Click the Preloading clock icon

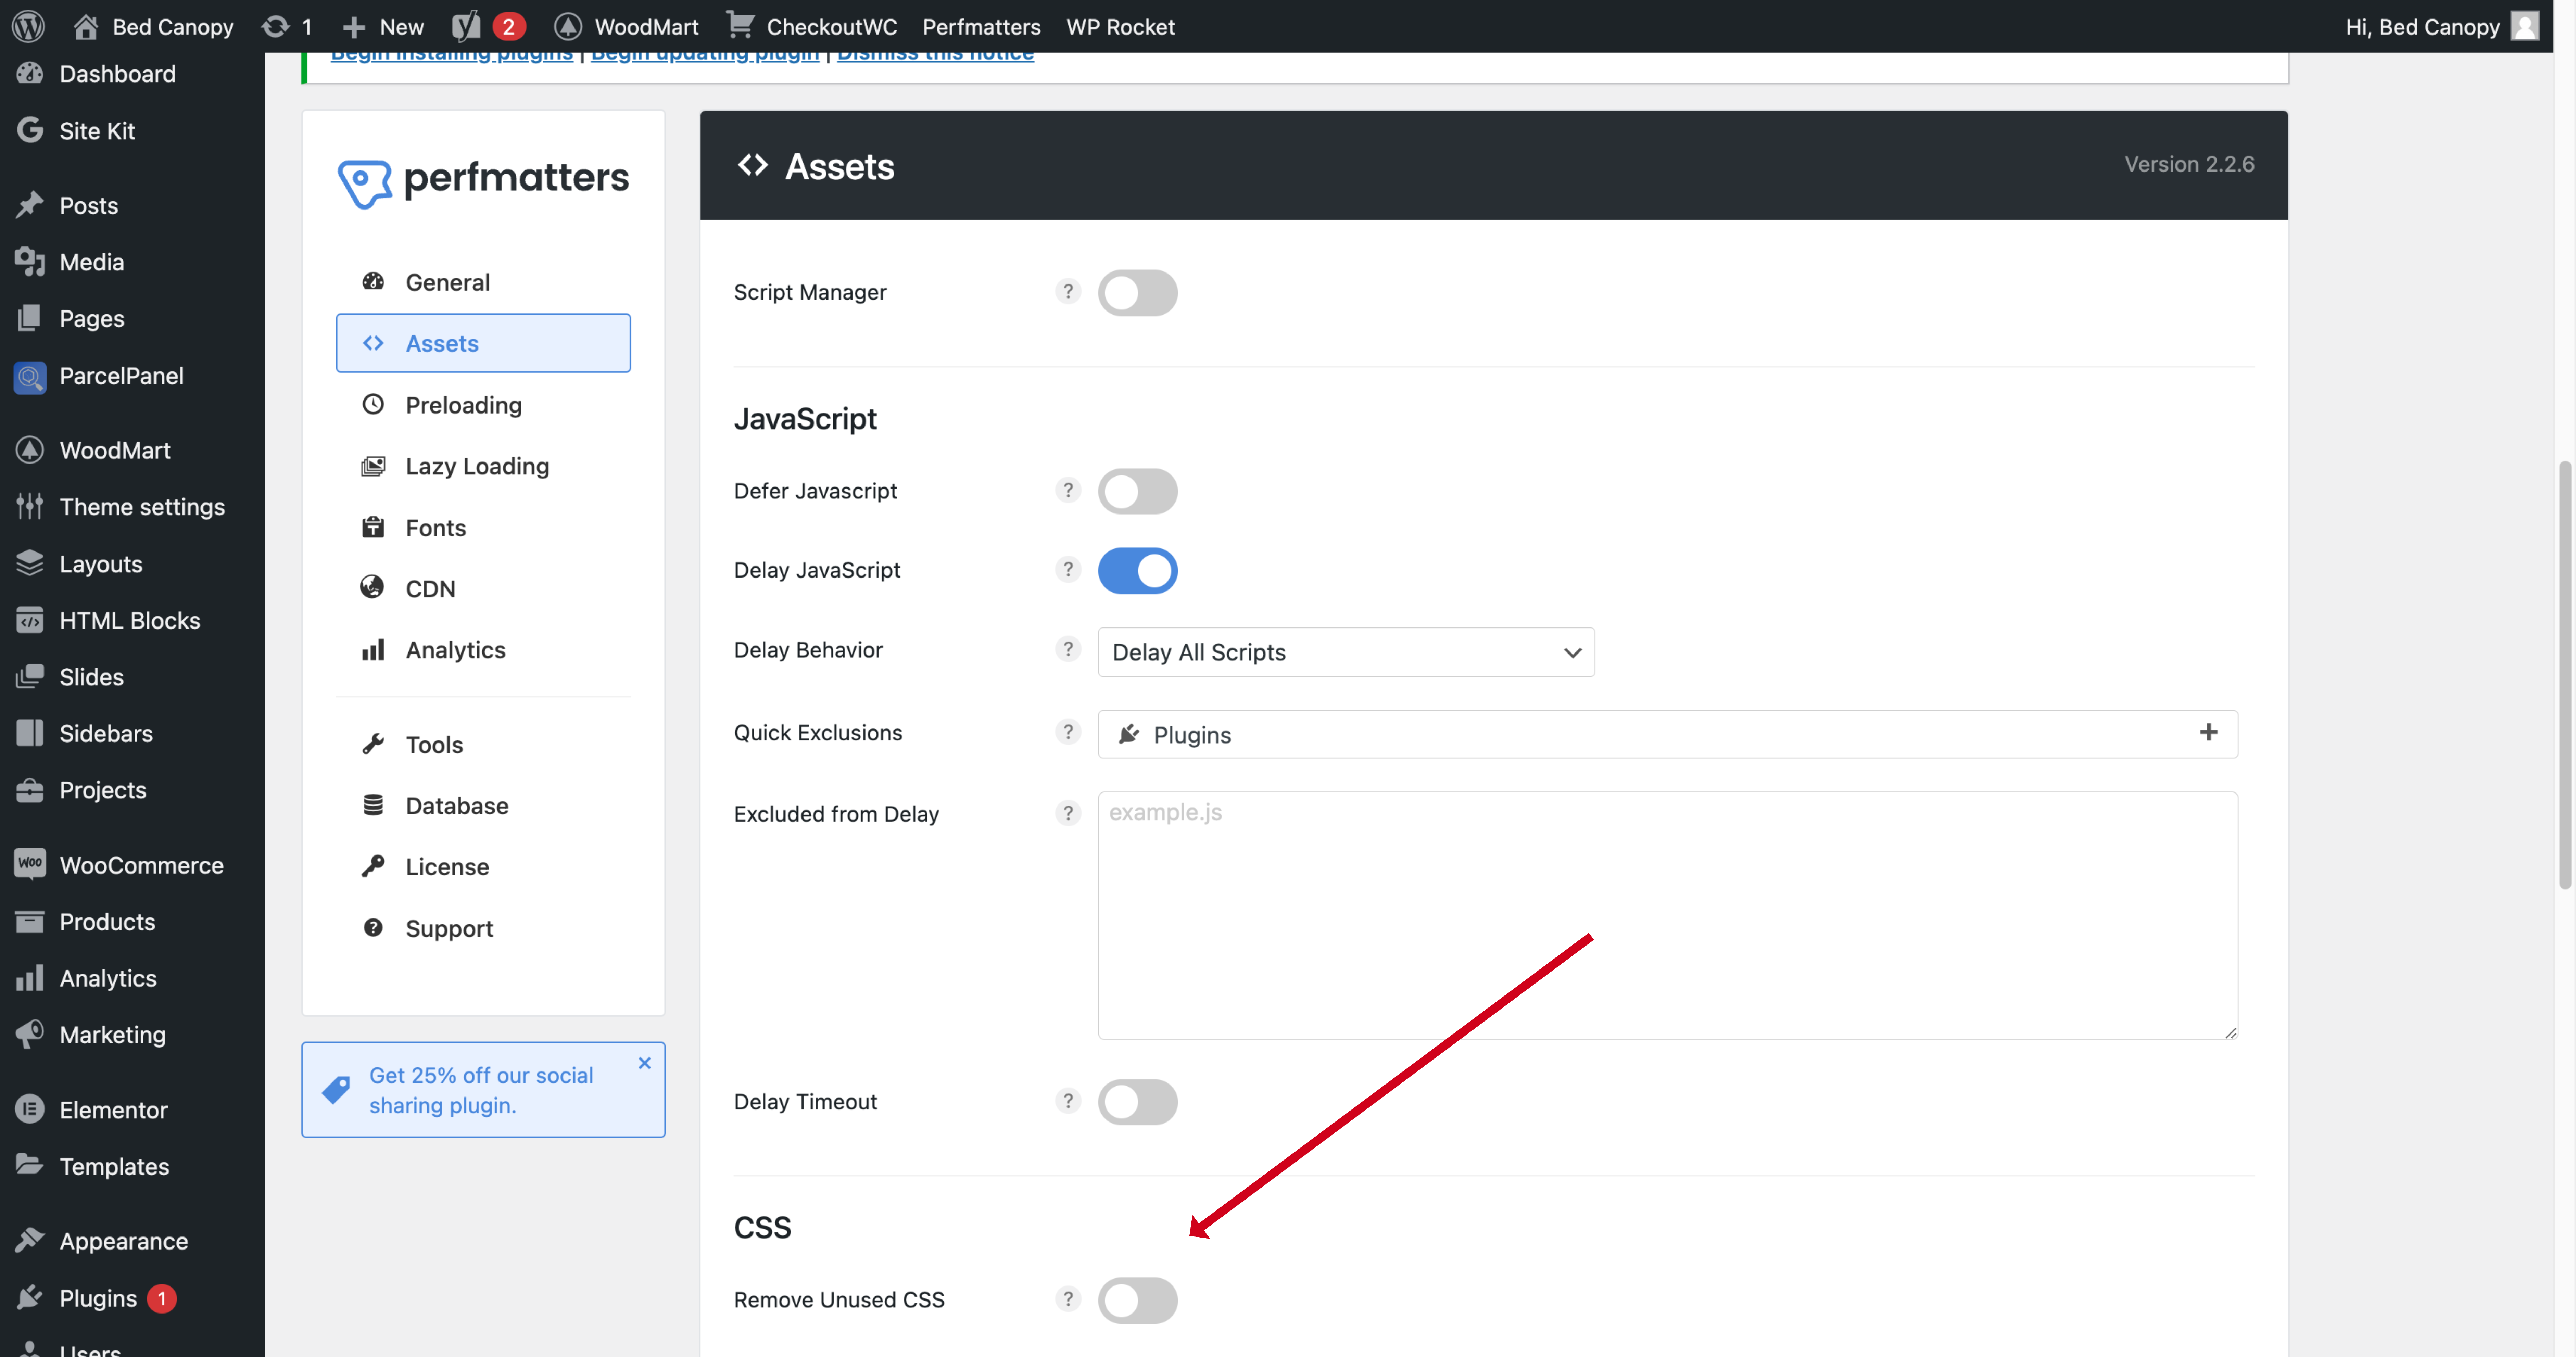pyautogui.click(x=373, y=404)
